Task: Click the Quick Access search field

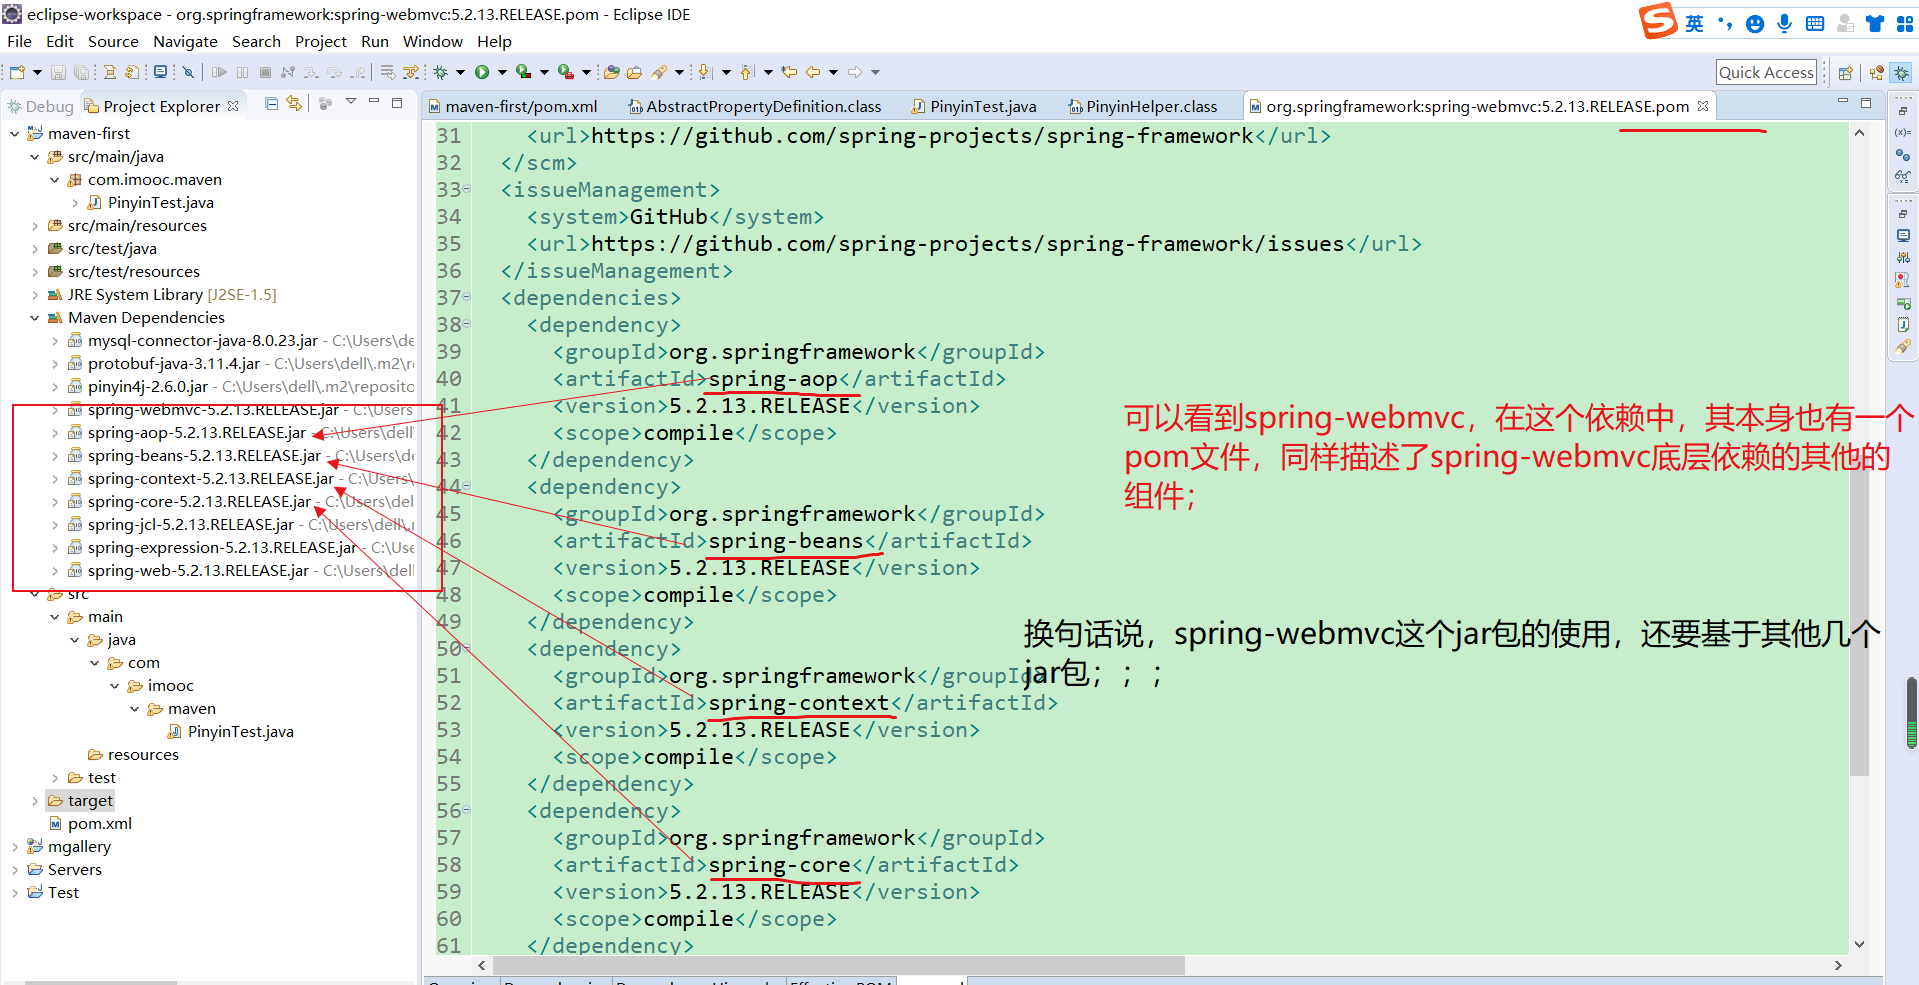Action: (1766, 72)
